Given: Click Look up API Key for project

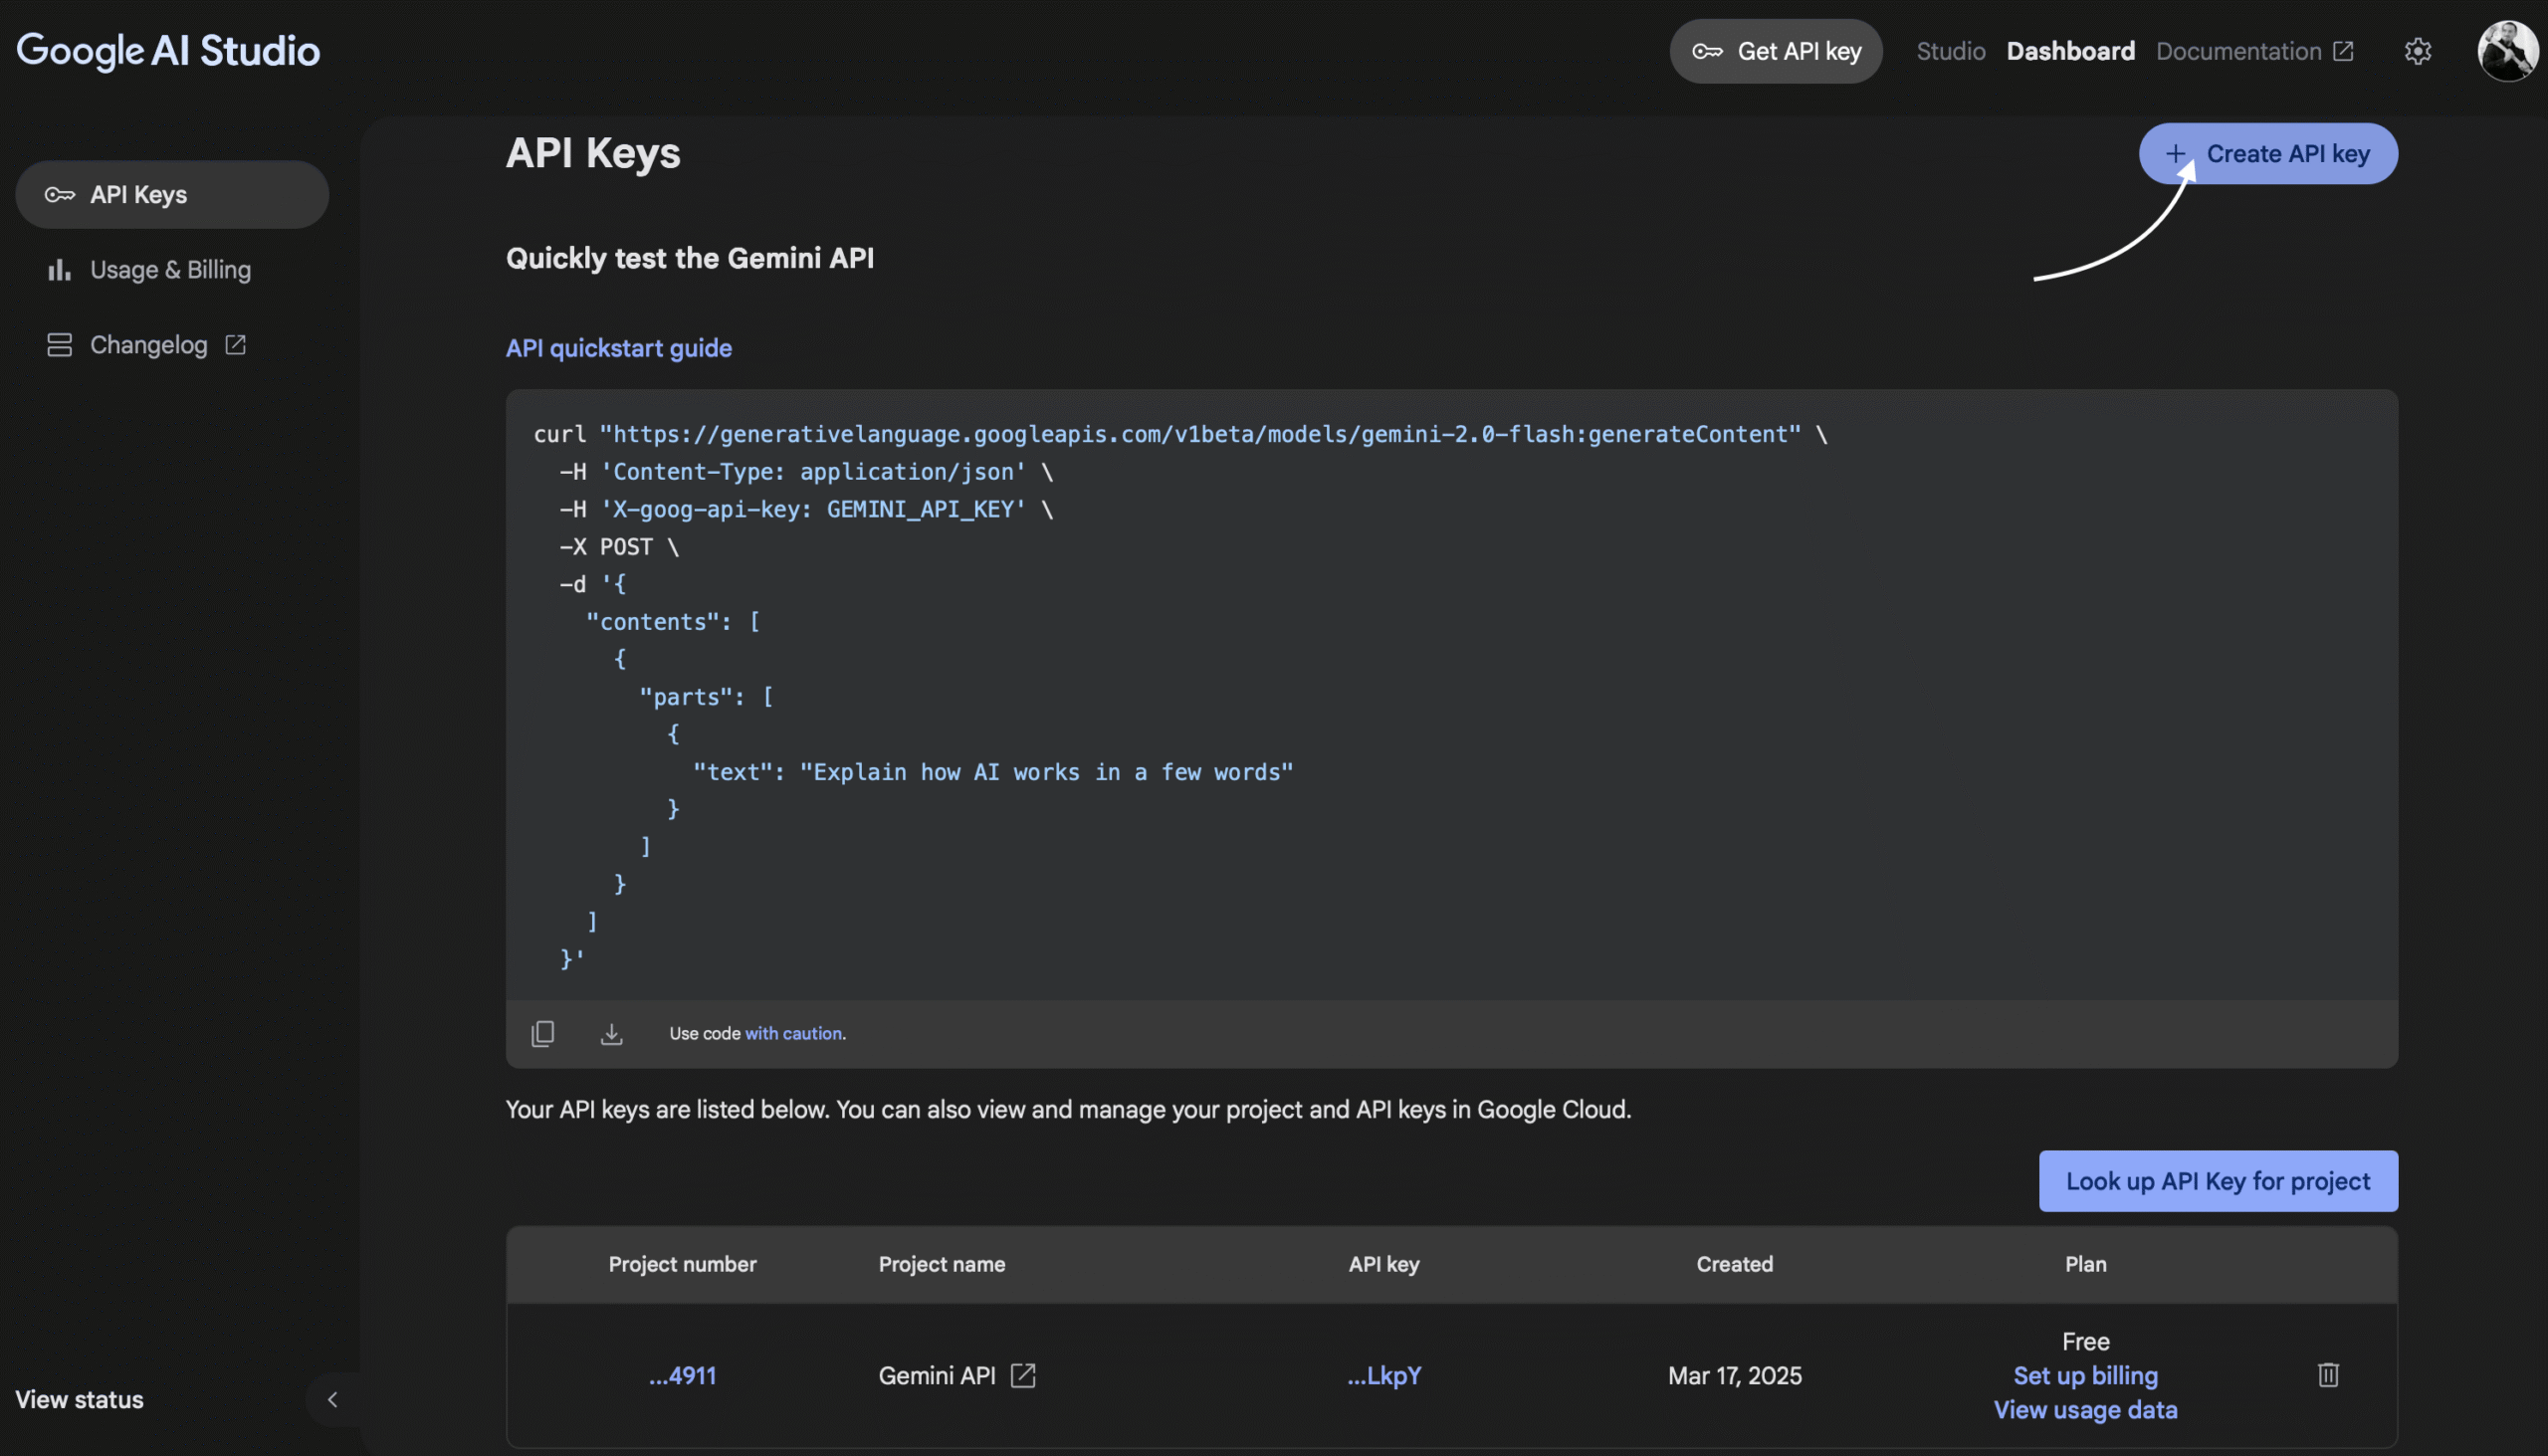Looking at the screenshot, I should (2217, 1181).
